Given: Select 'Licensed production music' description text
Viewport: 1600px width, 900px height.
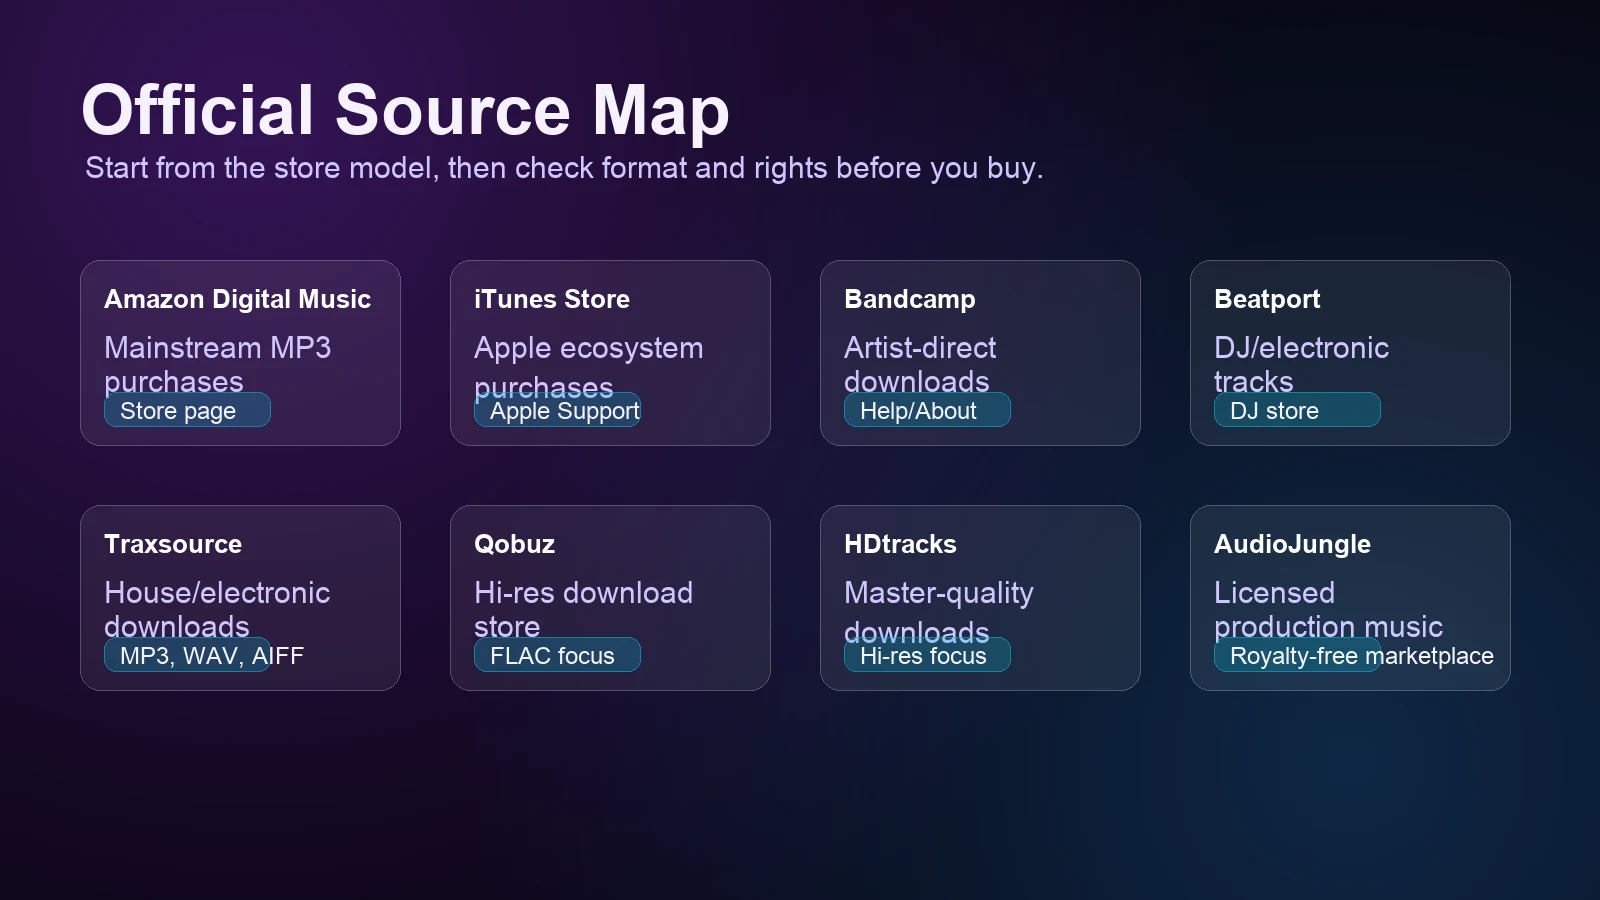Looking at the screenshot, I should 1328,609.
